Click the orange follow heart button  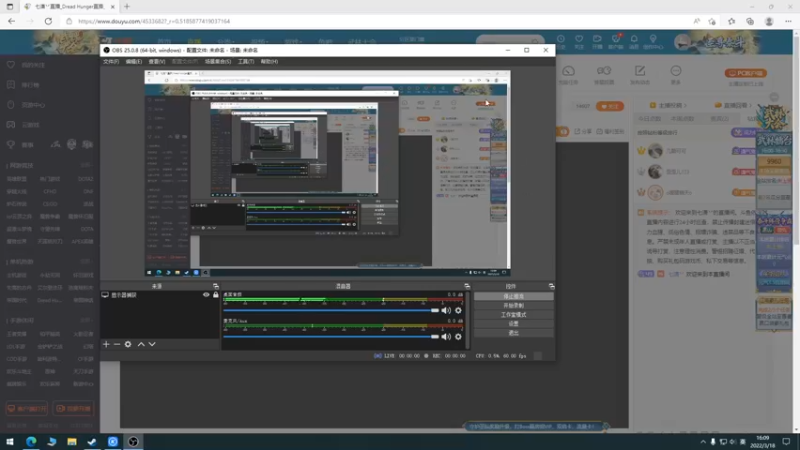coord(610,106)
